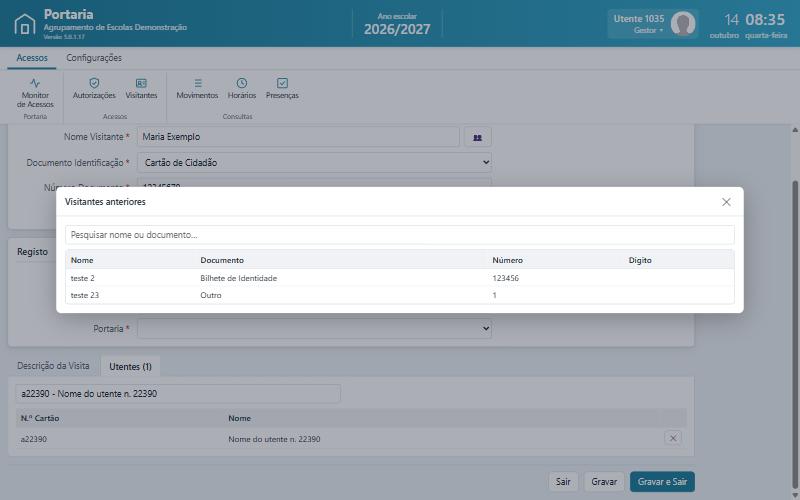Open the Movimentos list icon

point(198,83)
